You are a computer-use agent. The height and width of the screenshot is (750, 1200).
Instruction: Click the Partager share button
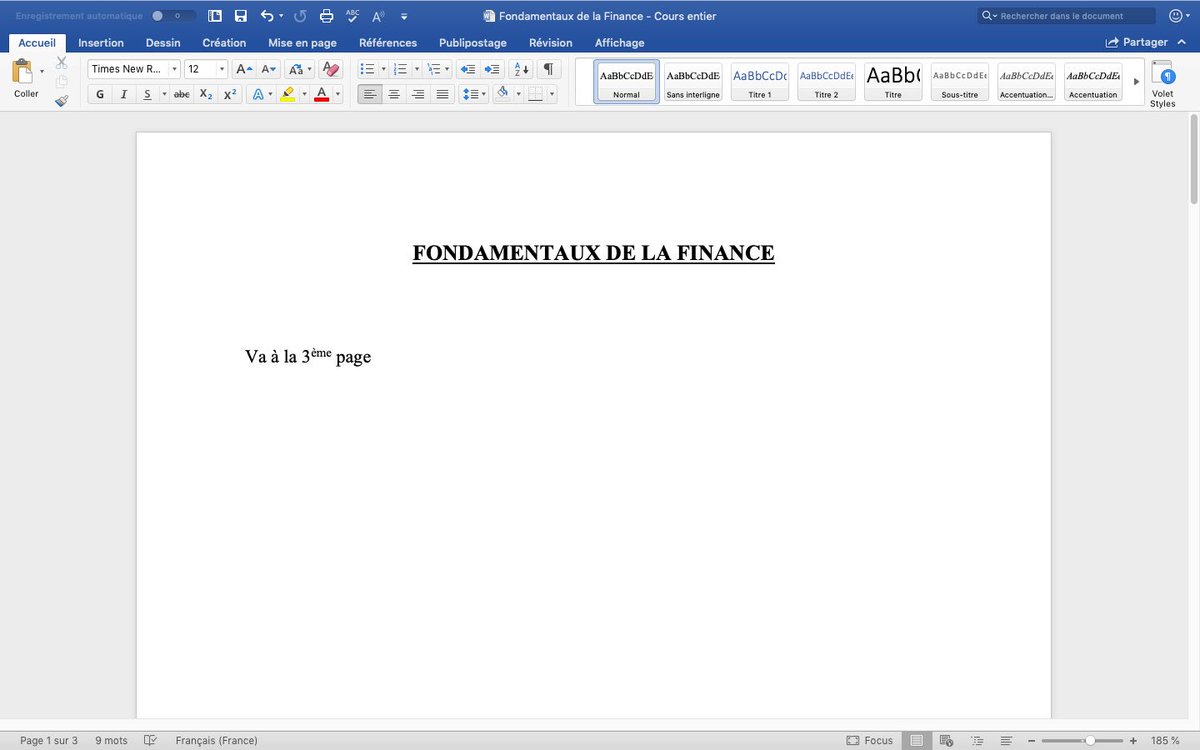tap(1137, 43)
